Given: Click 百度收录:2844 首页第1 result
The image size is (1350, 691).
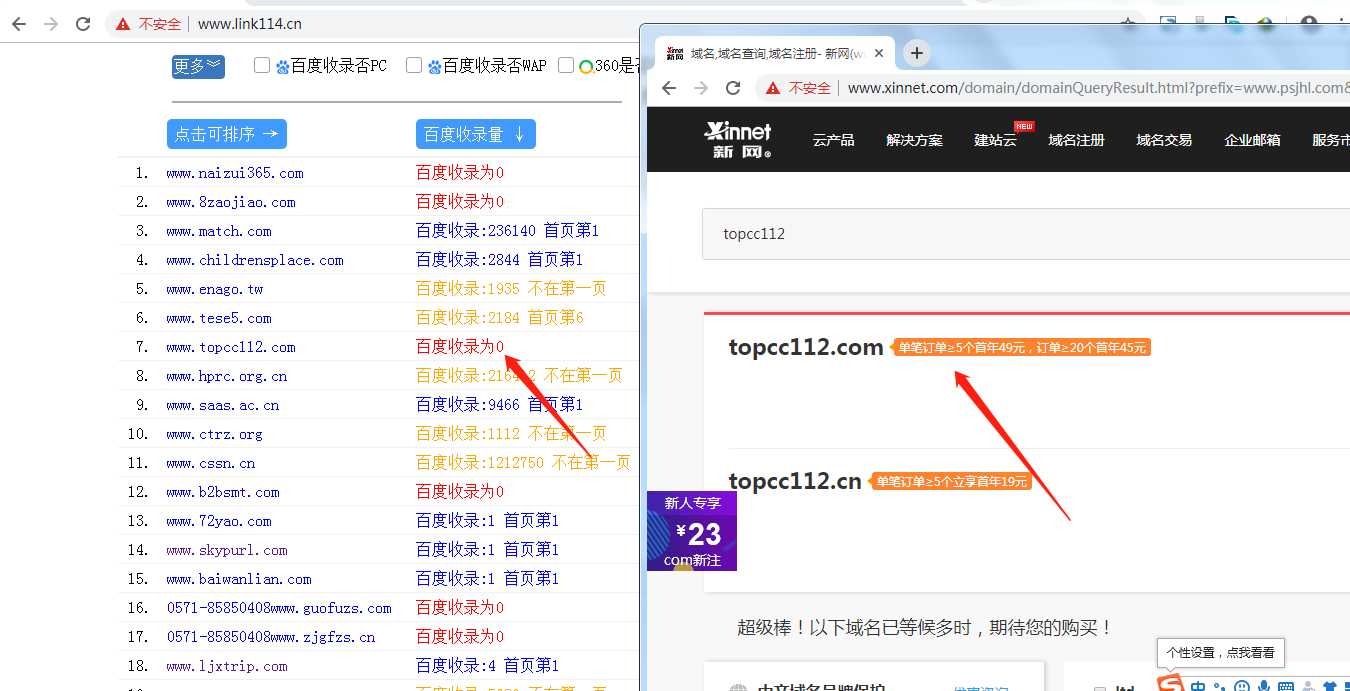Looking at the screenshot, I should (499, 260).
